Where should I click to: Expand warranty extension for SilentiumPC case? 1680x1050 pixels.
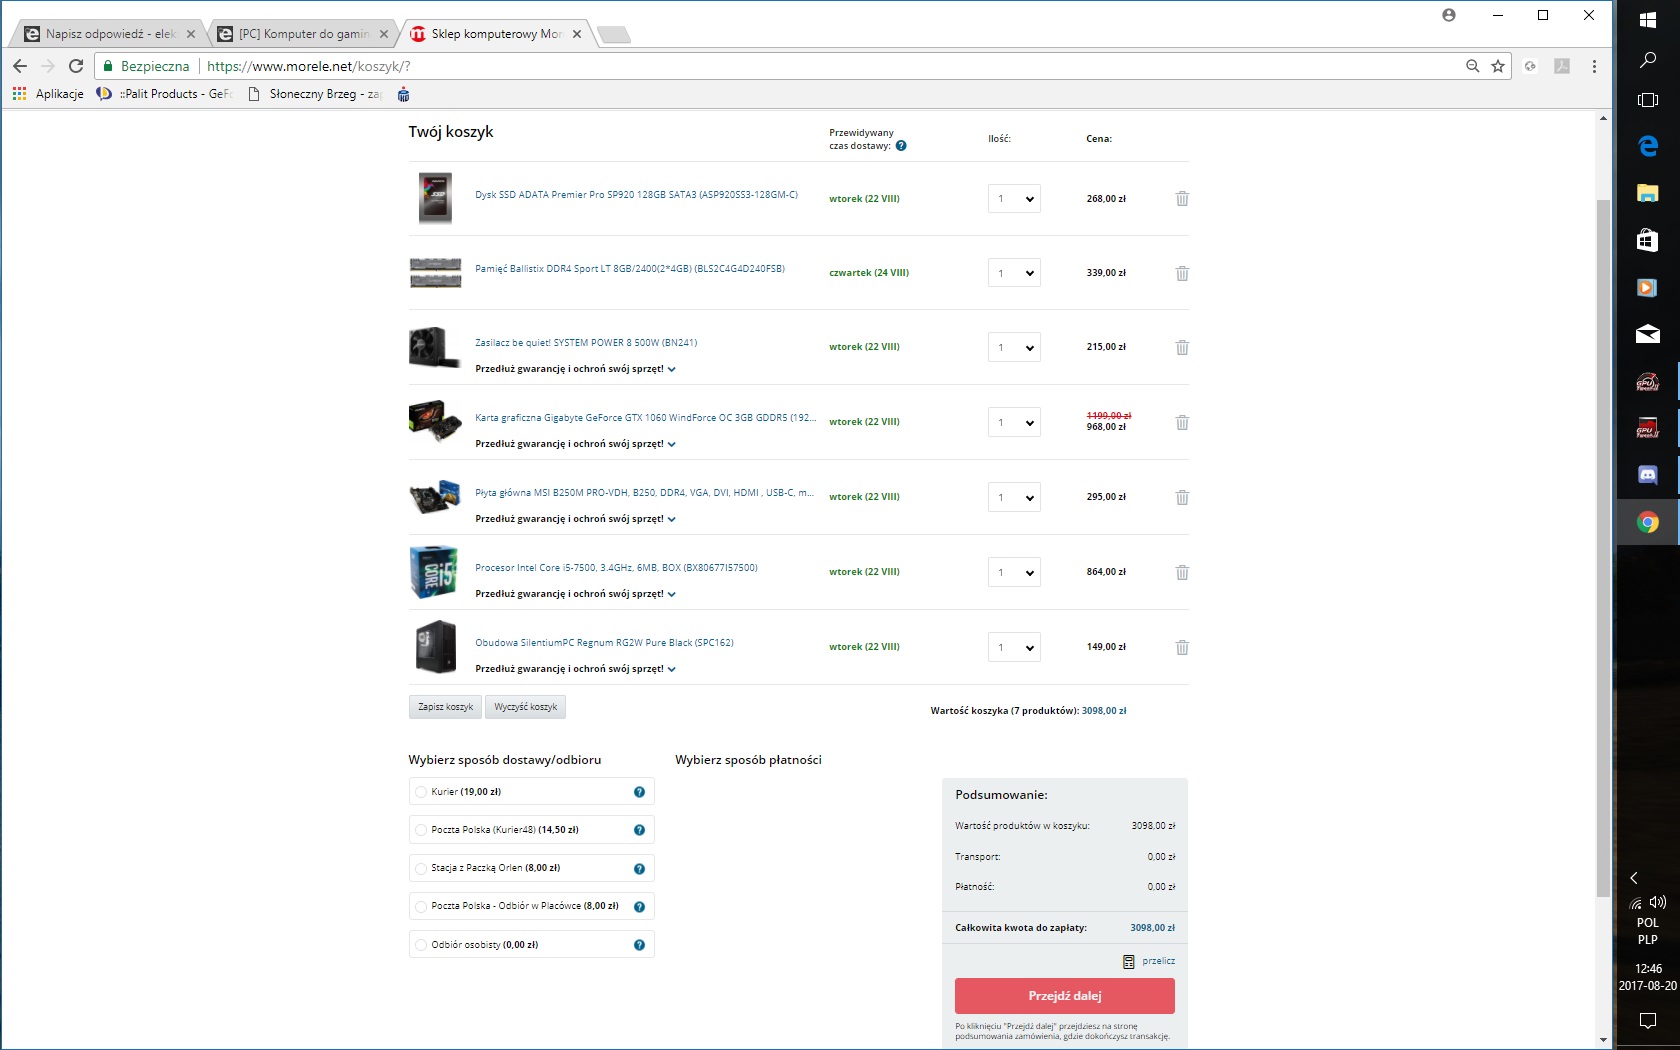(576, 669)
